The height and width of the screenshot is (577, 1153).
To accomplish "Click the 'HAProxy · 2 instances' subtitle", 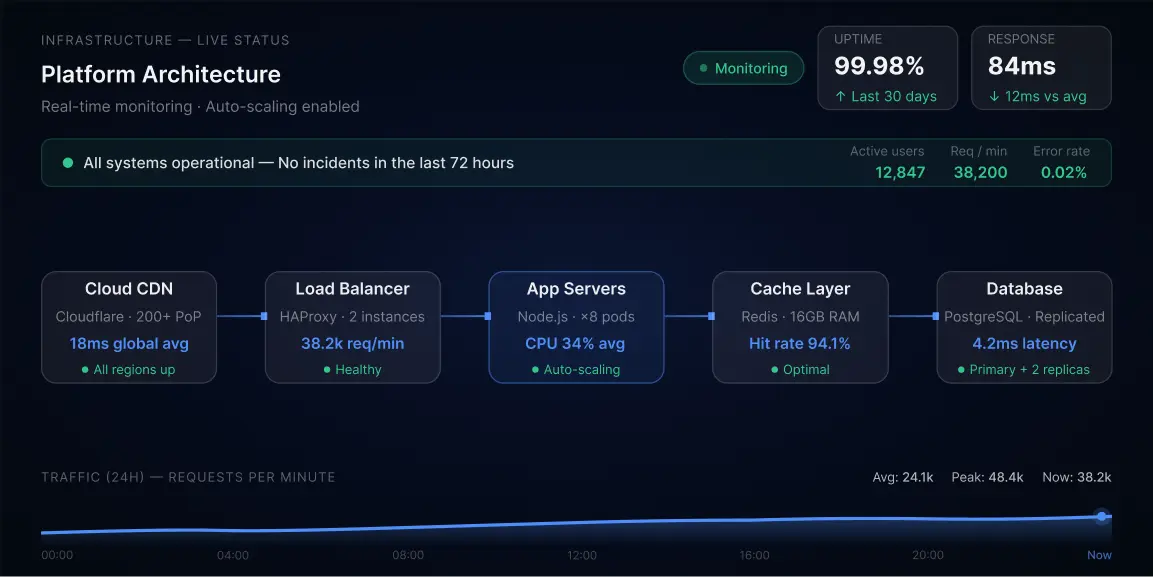I will click(x=352, y=317).
